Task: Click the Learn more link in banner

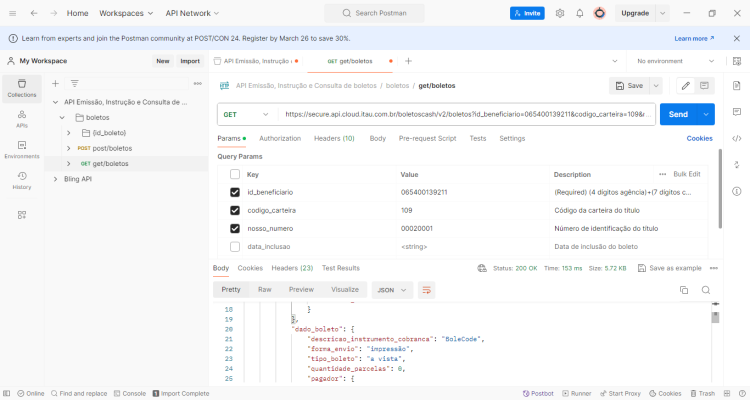Action: [x=694, y=38]
